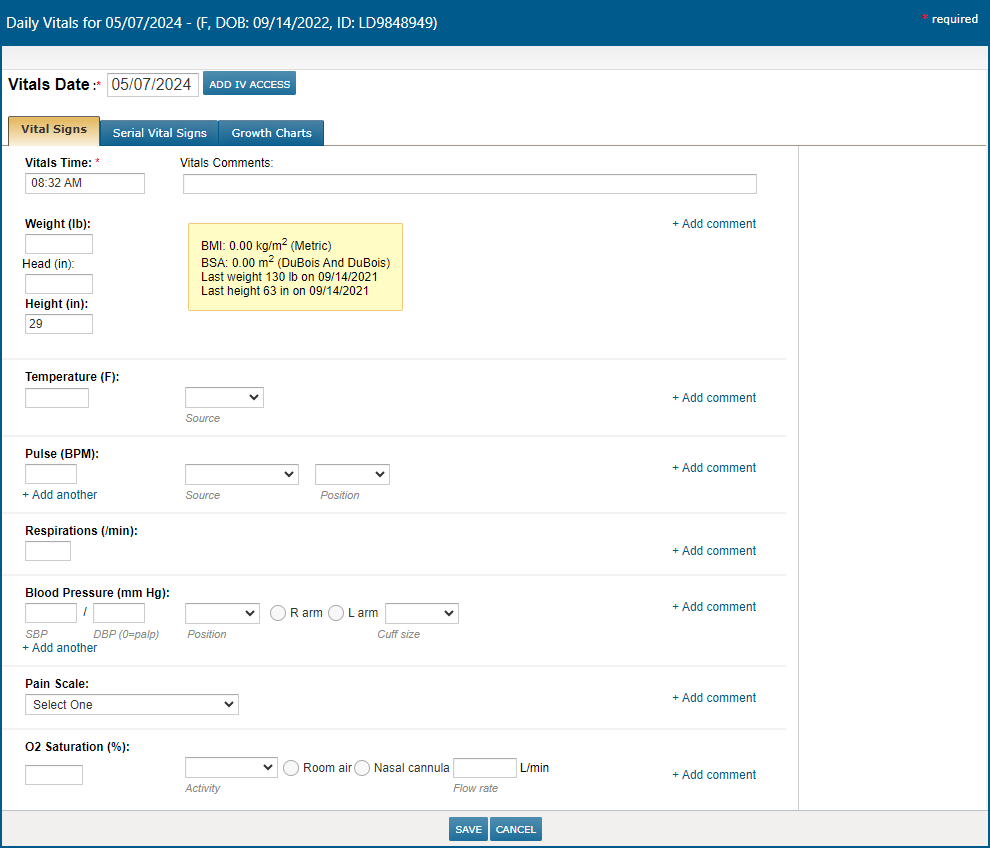Focus the Vitals Comments text field
Image resolution: width=990 pixels, height=848 pixels.
[469, 184]
